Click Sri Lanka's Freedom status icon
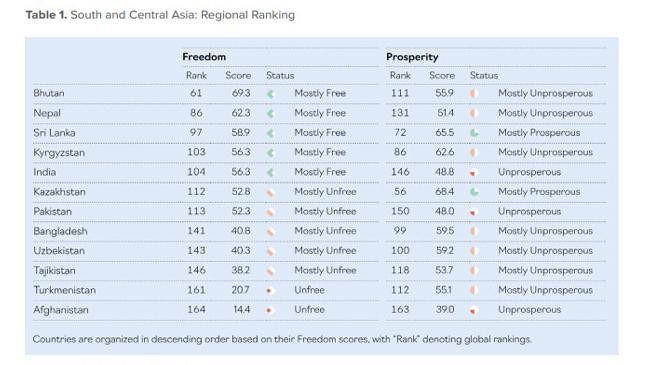 (x=271, y=133)
